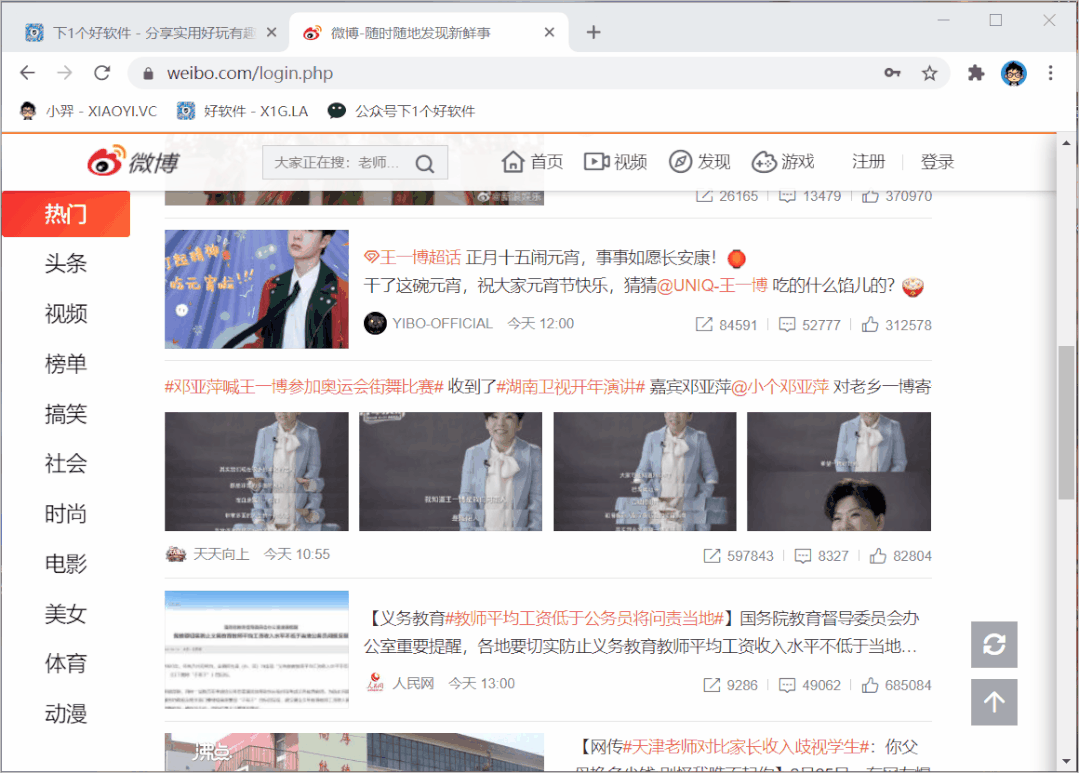Close the 微博 tab
The width and height of the screenshot is (1079, 773).
click(549, 32)
